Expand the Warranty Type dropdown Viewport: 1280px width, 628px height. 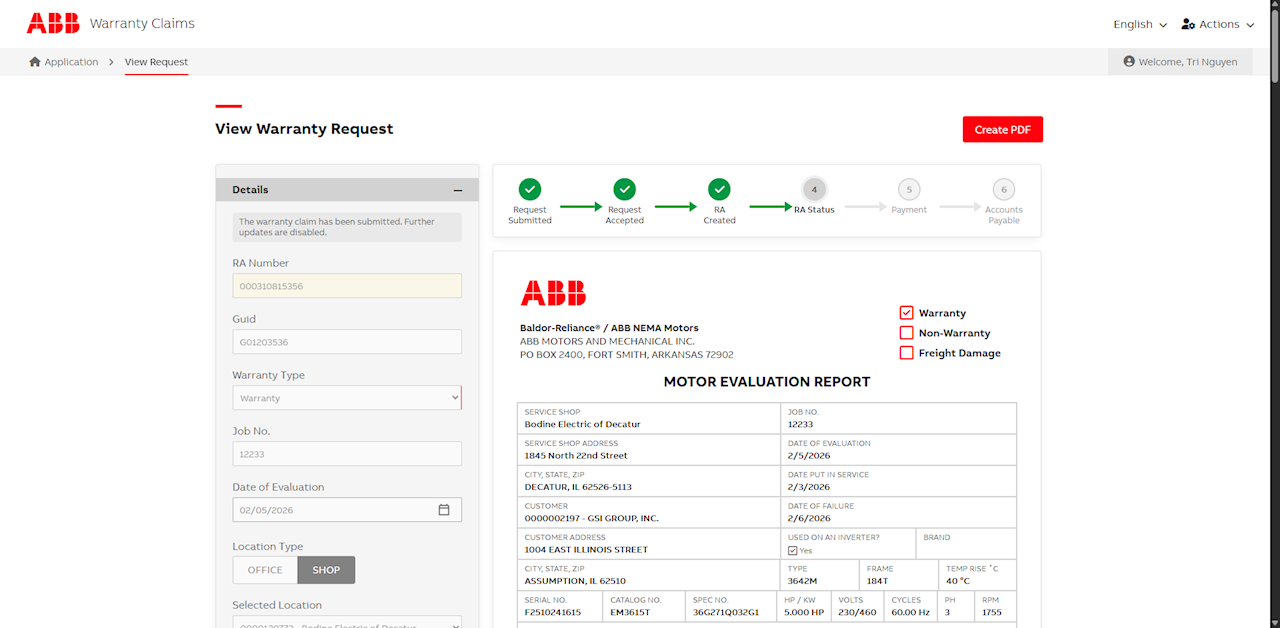pos(347,398)
